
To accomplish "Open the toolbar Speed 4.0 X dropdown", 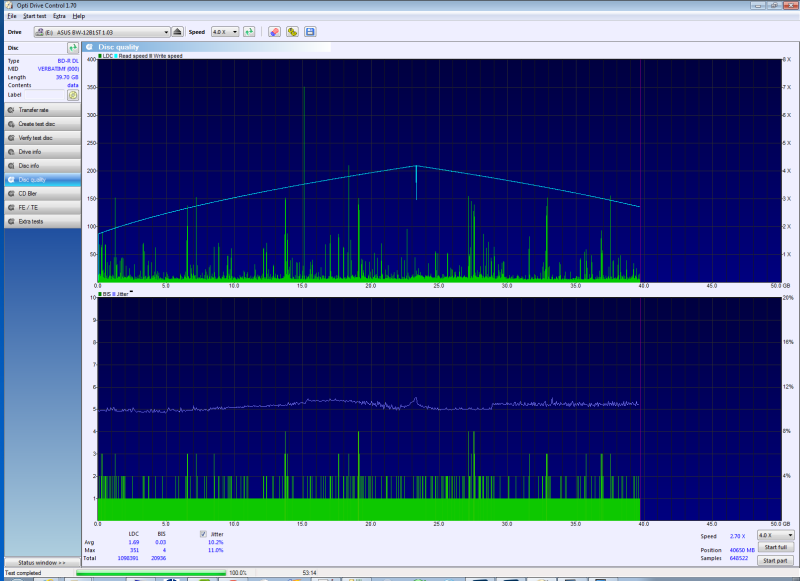I will [225, 32].
